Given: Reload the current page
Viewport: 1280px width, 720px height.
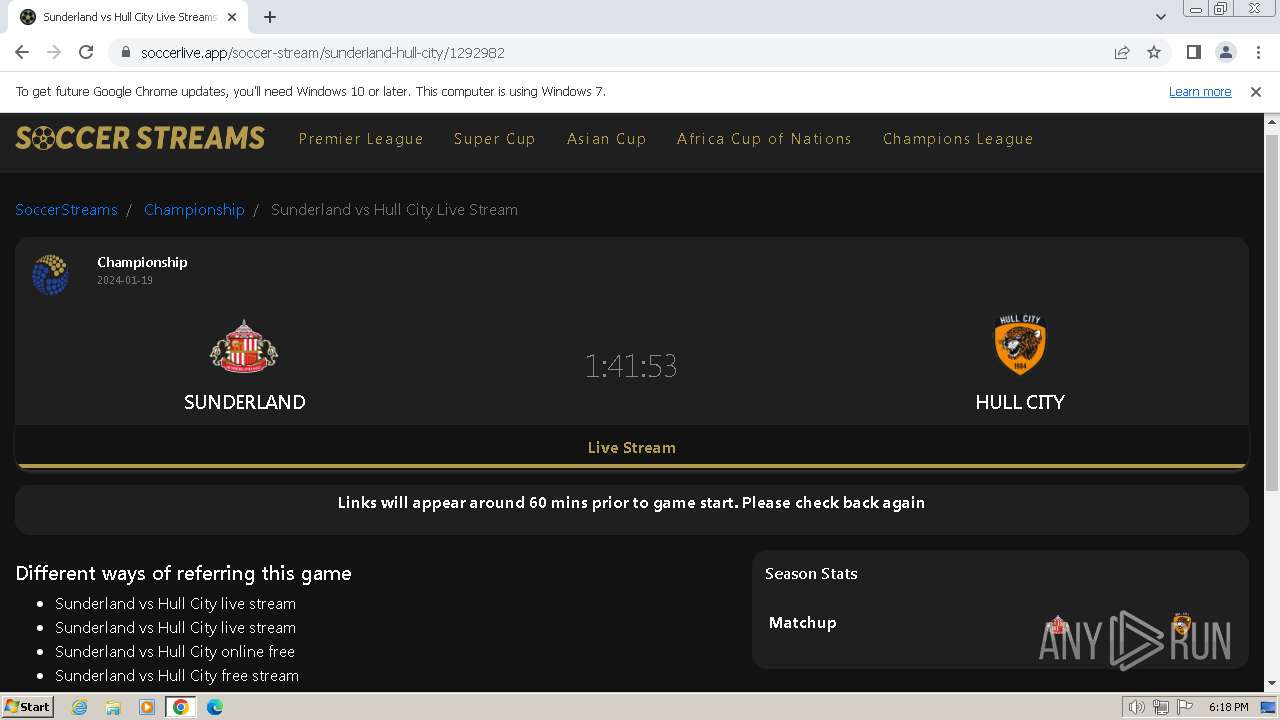Looking at the screenshot, I should click(86, 53).
